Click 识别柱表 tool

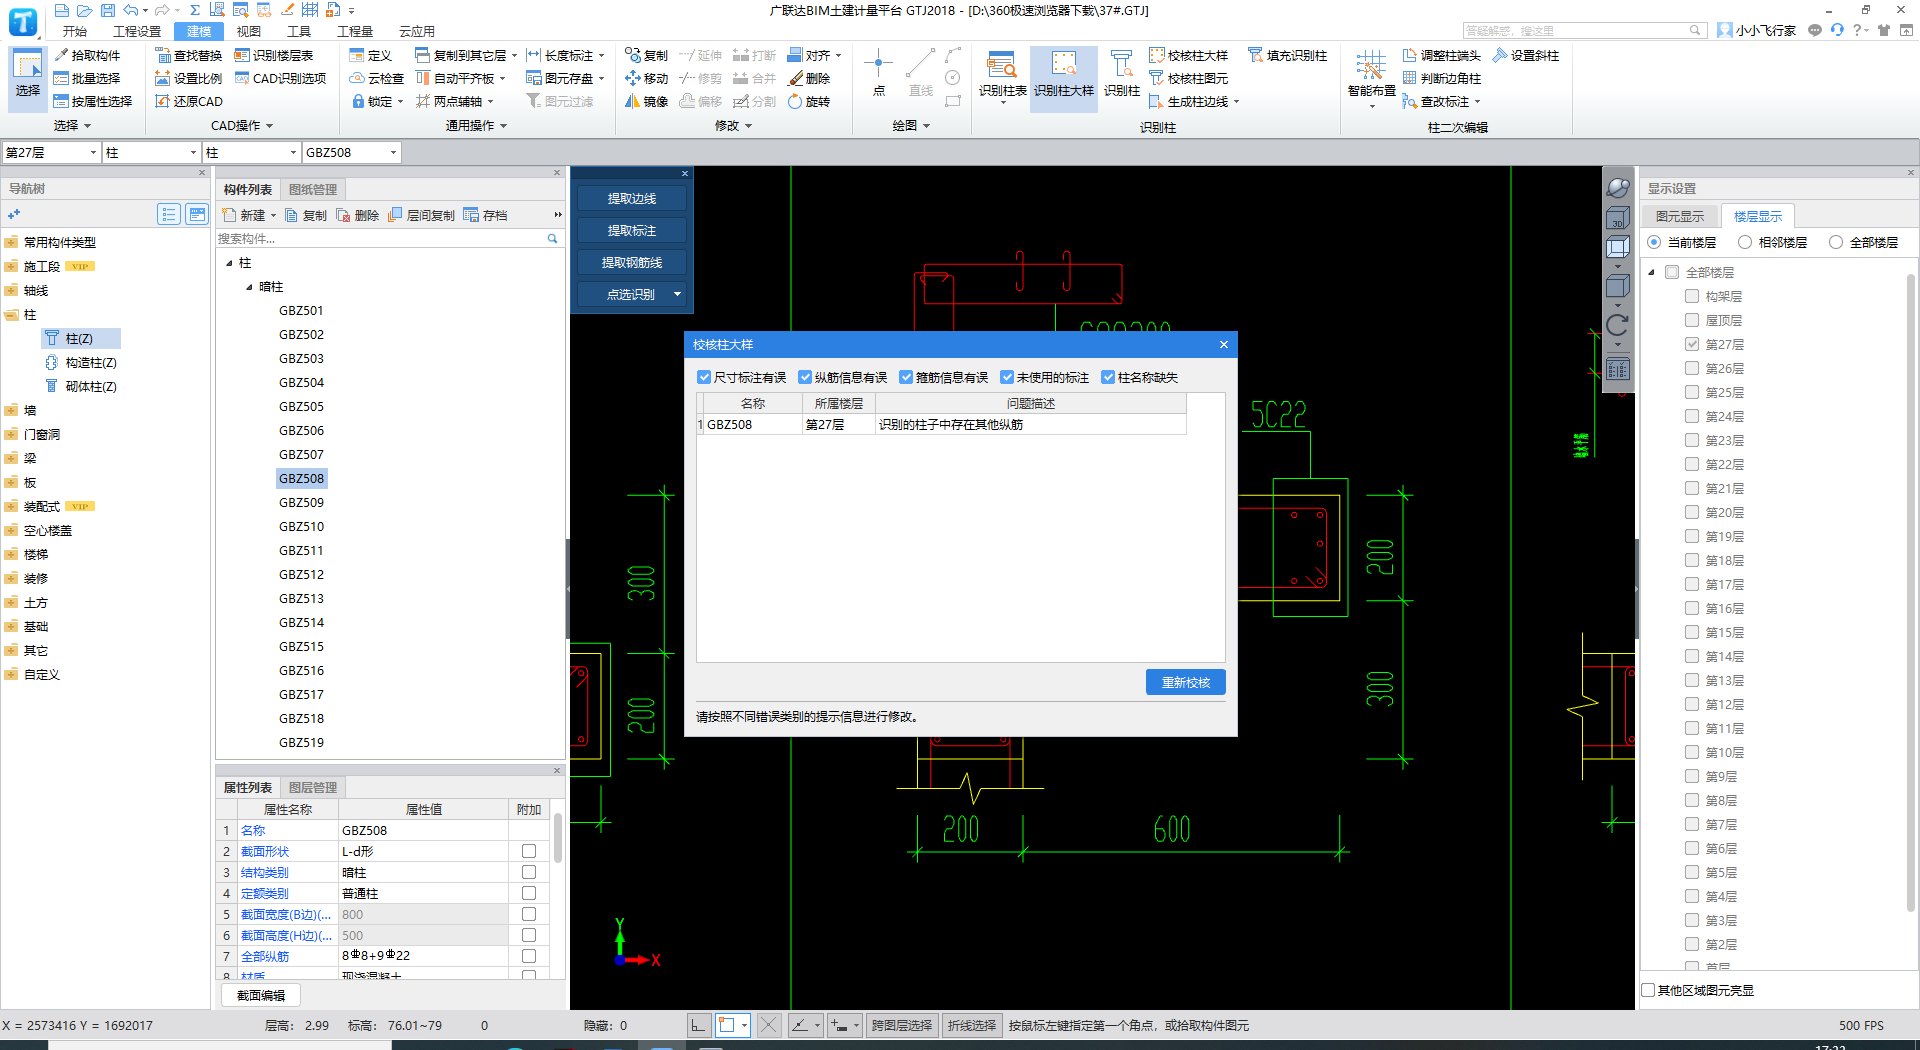[x=1002, y=76]
